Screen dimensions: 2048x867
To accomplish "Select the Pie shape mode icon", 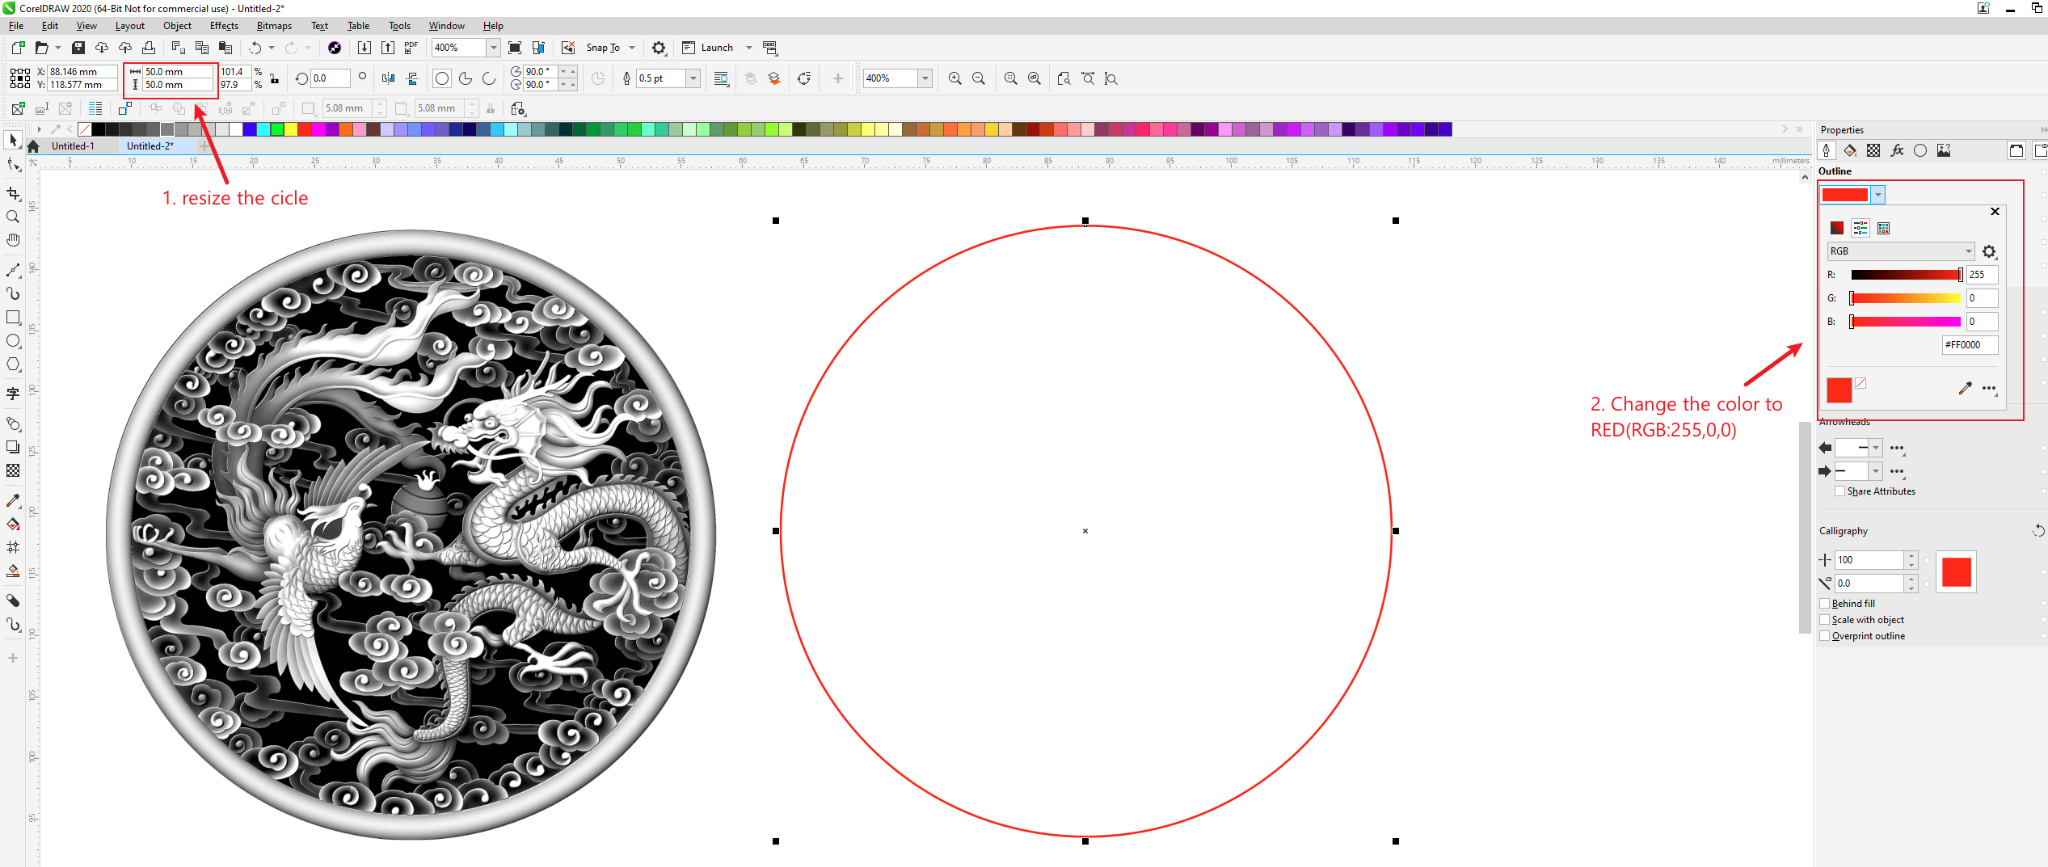I will 465,78.
